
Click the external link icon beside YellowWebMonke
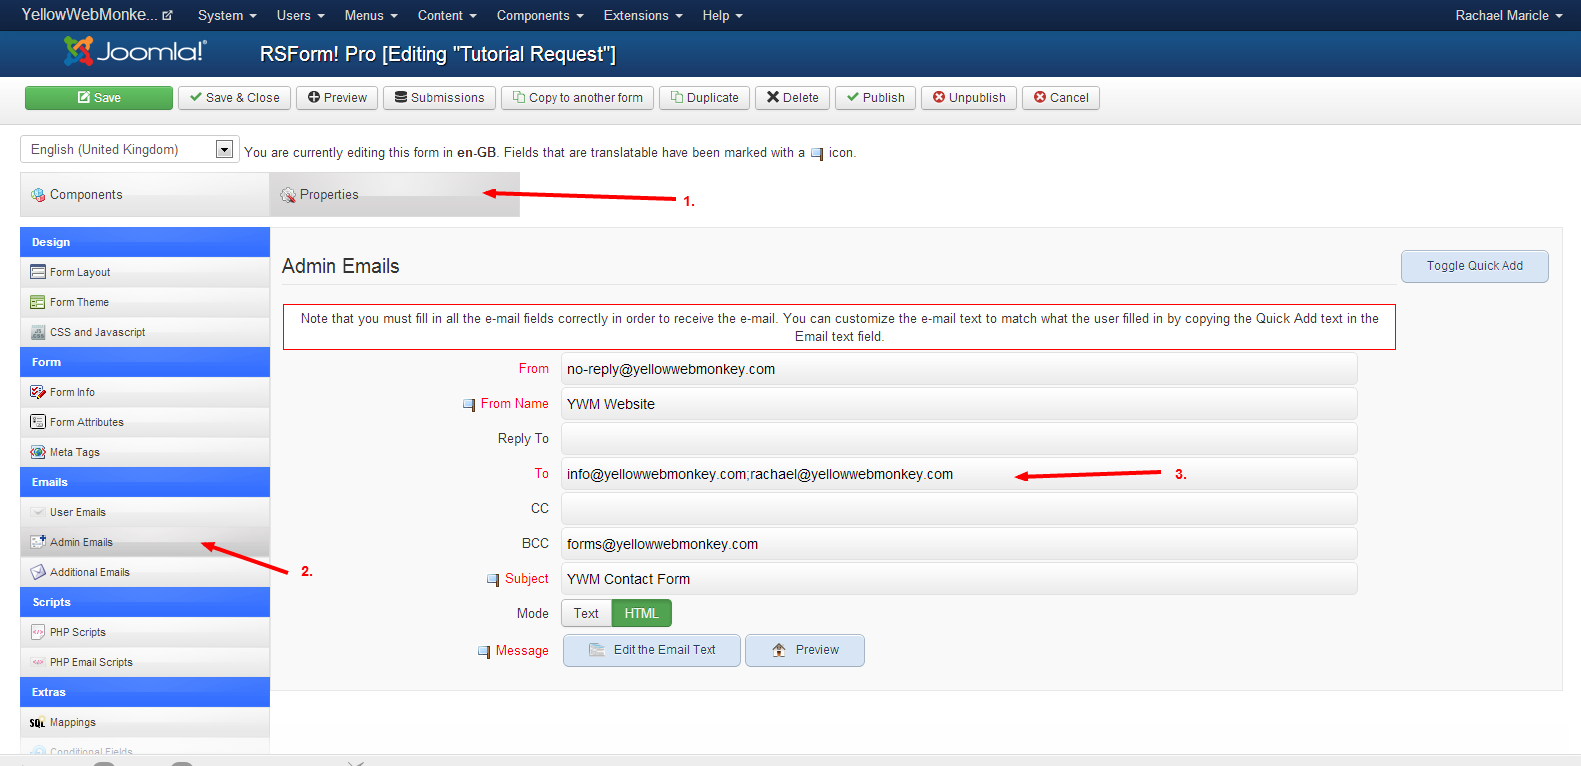click(x=167, y=15)
